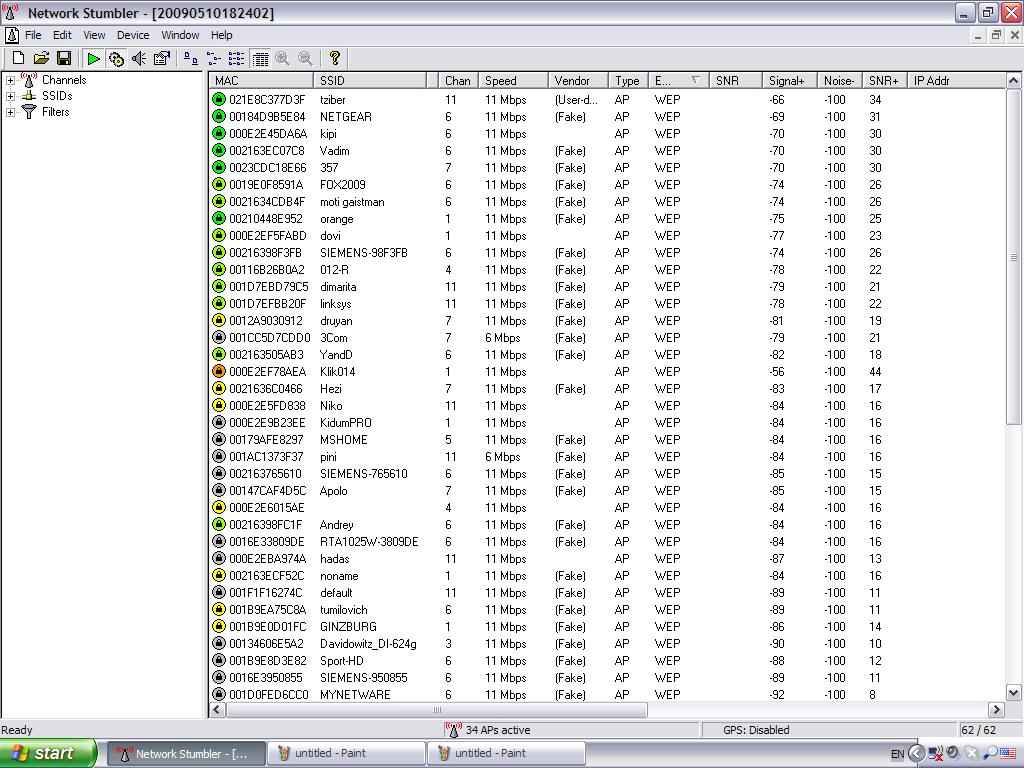The height and width of the screenshot is (768, 1024).
Task: Click the US flag tray icon
Action: click(1008, 754)
